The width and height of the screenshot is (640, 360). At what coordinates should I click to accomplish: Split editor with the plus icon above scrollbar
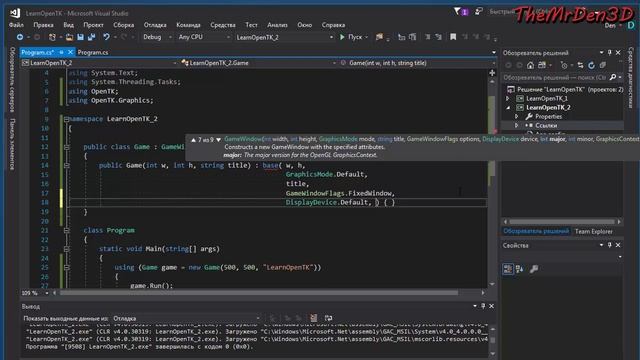(x=492, y=73)
